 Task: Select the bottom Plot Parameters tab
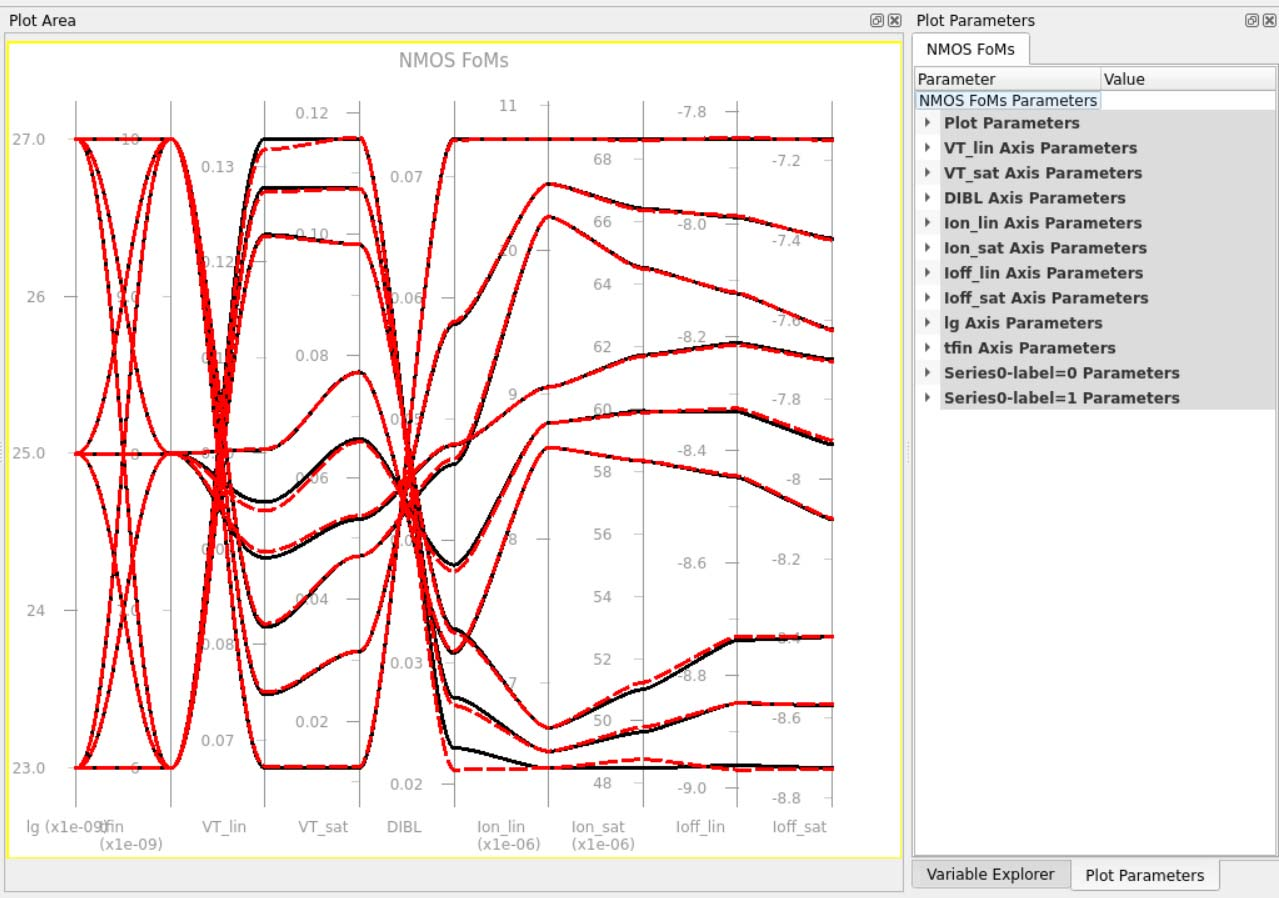pos(1144,875)
